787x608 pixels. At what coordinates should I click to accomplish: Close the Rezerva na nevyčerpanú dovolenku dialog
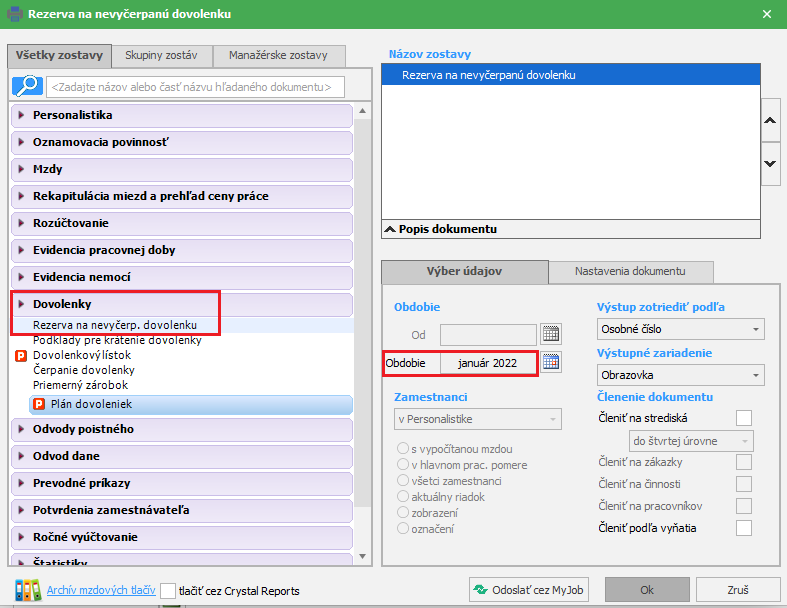point(767,14)
